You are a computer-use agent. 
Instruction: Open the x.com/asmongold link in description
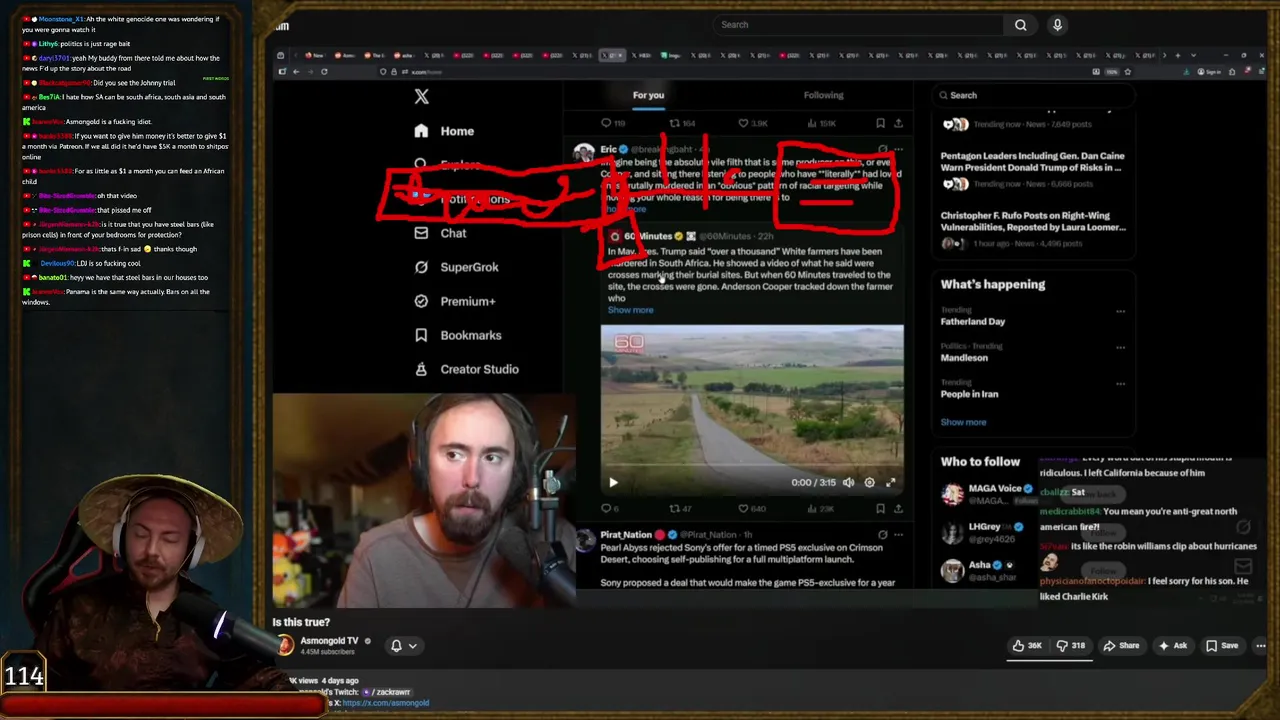pos(385,703)
